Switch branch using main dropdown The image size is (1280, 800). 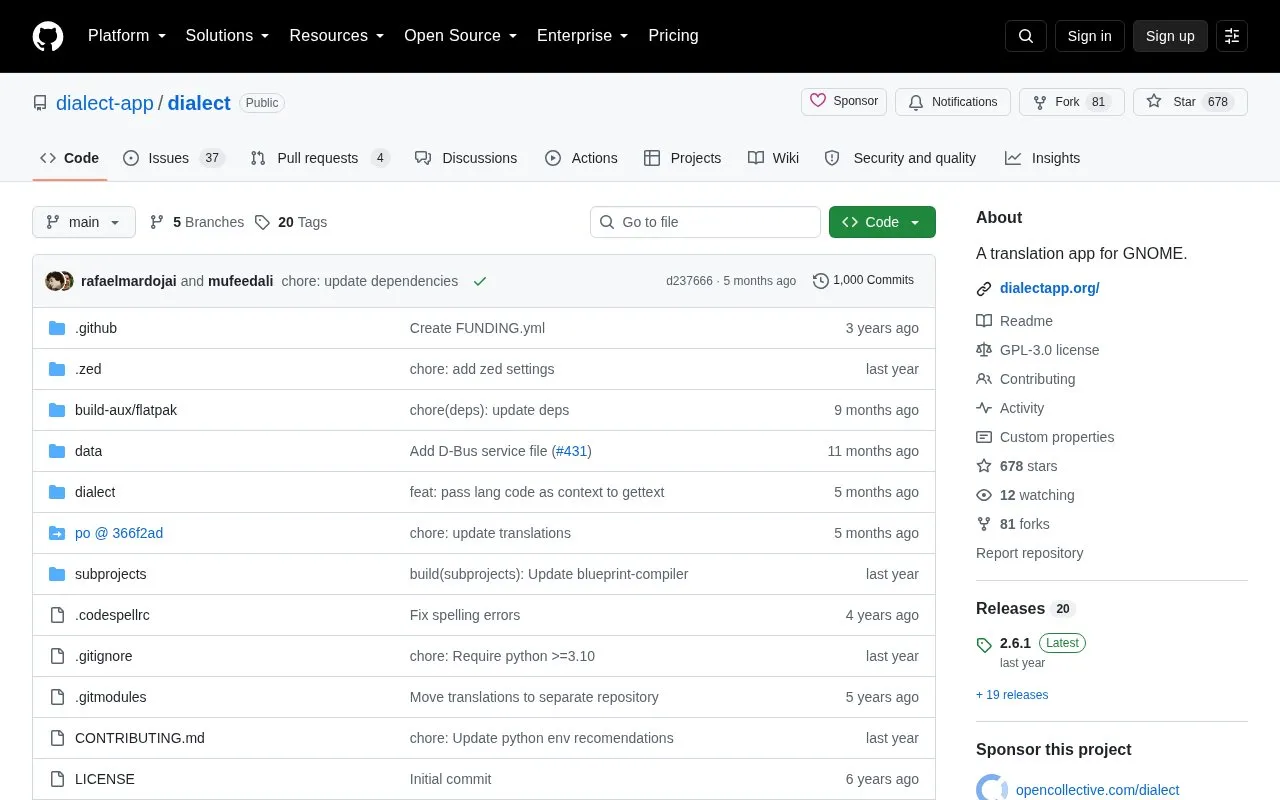click(x=84, y=222)
